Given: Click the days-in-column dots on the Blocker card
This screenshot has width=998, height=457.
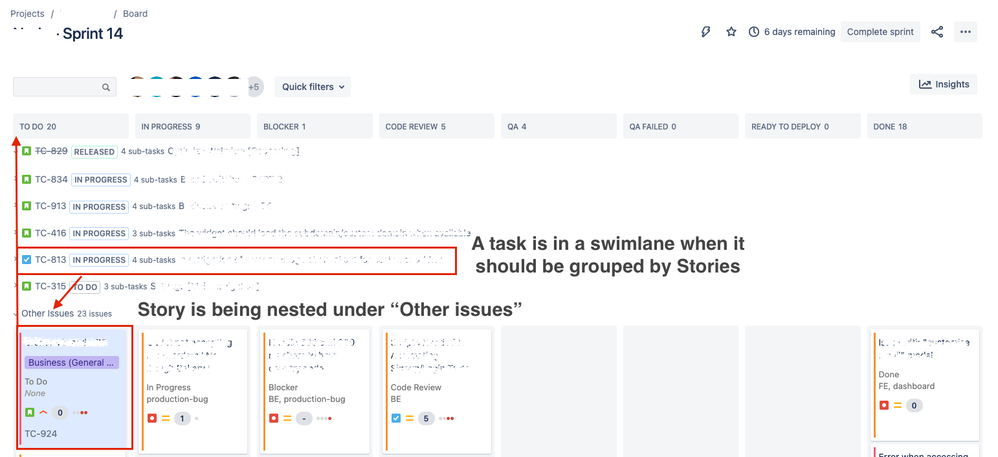Looking at the screenshot, I should pos(324,418).
